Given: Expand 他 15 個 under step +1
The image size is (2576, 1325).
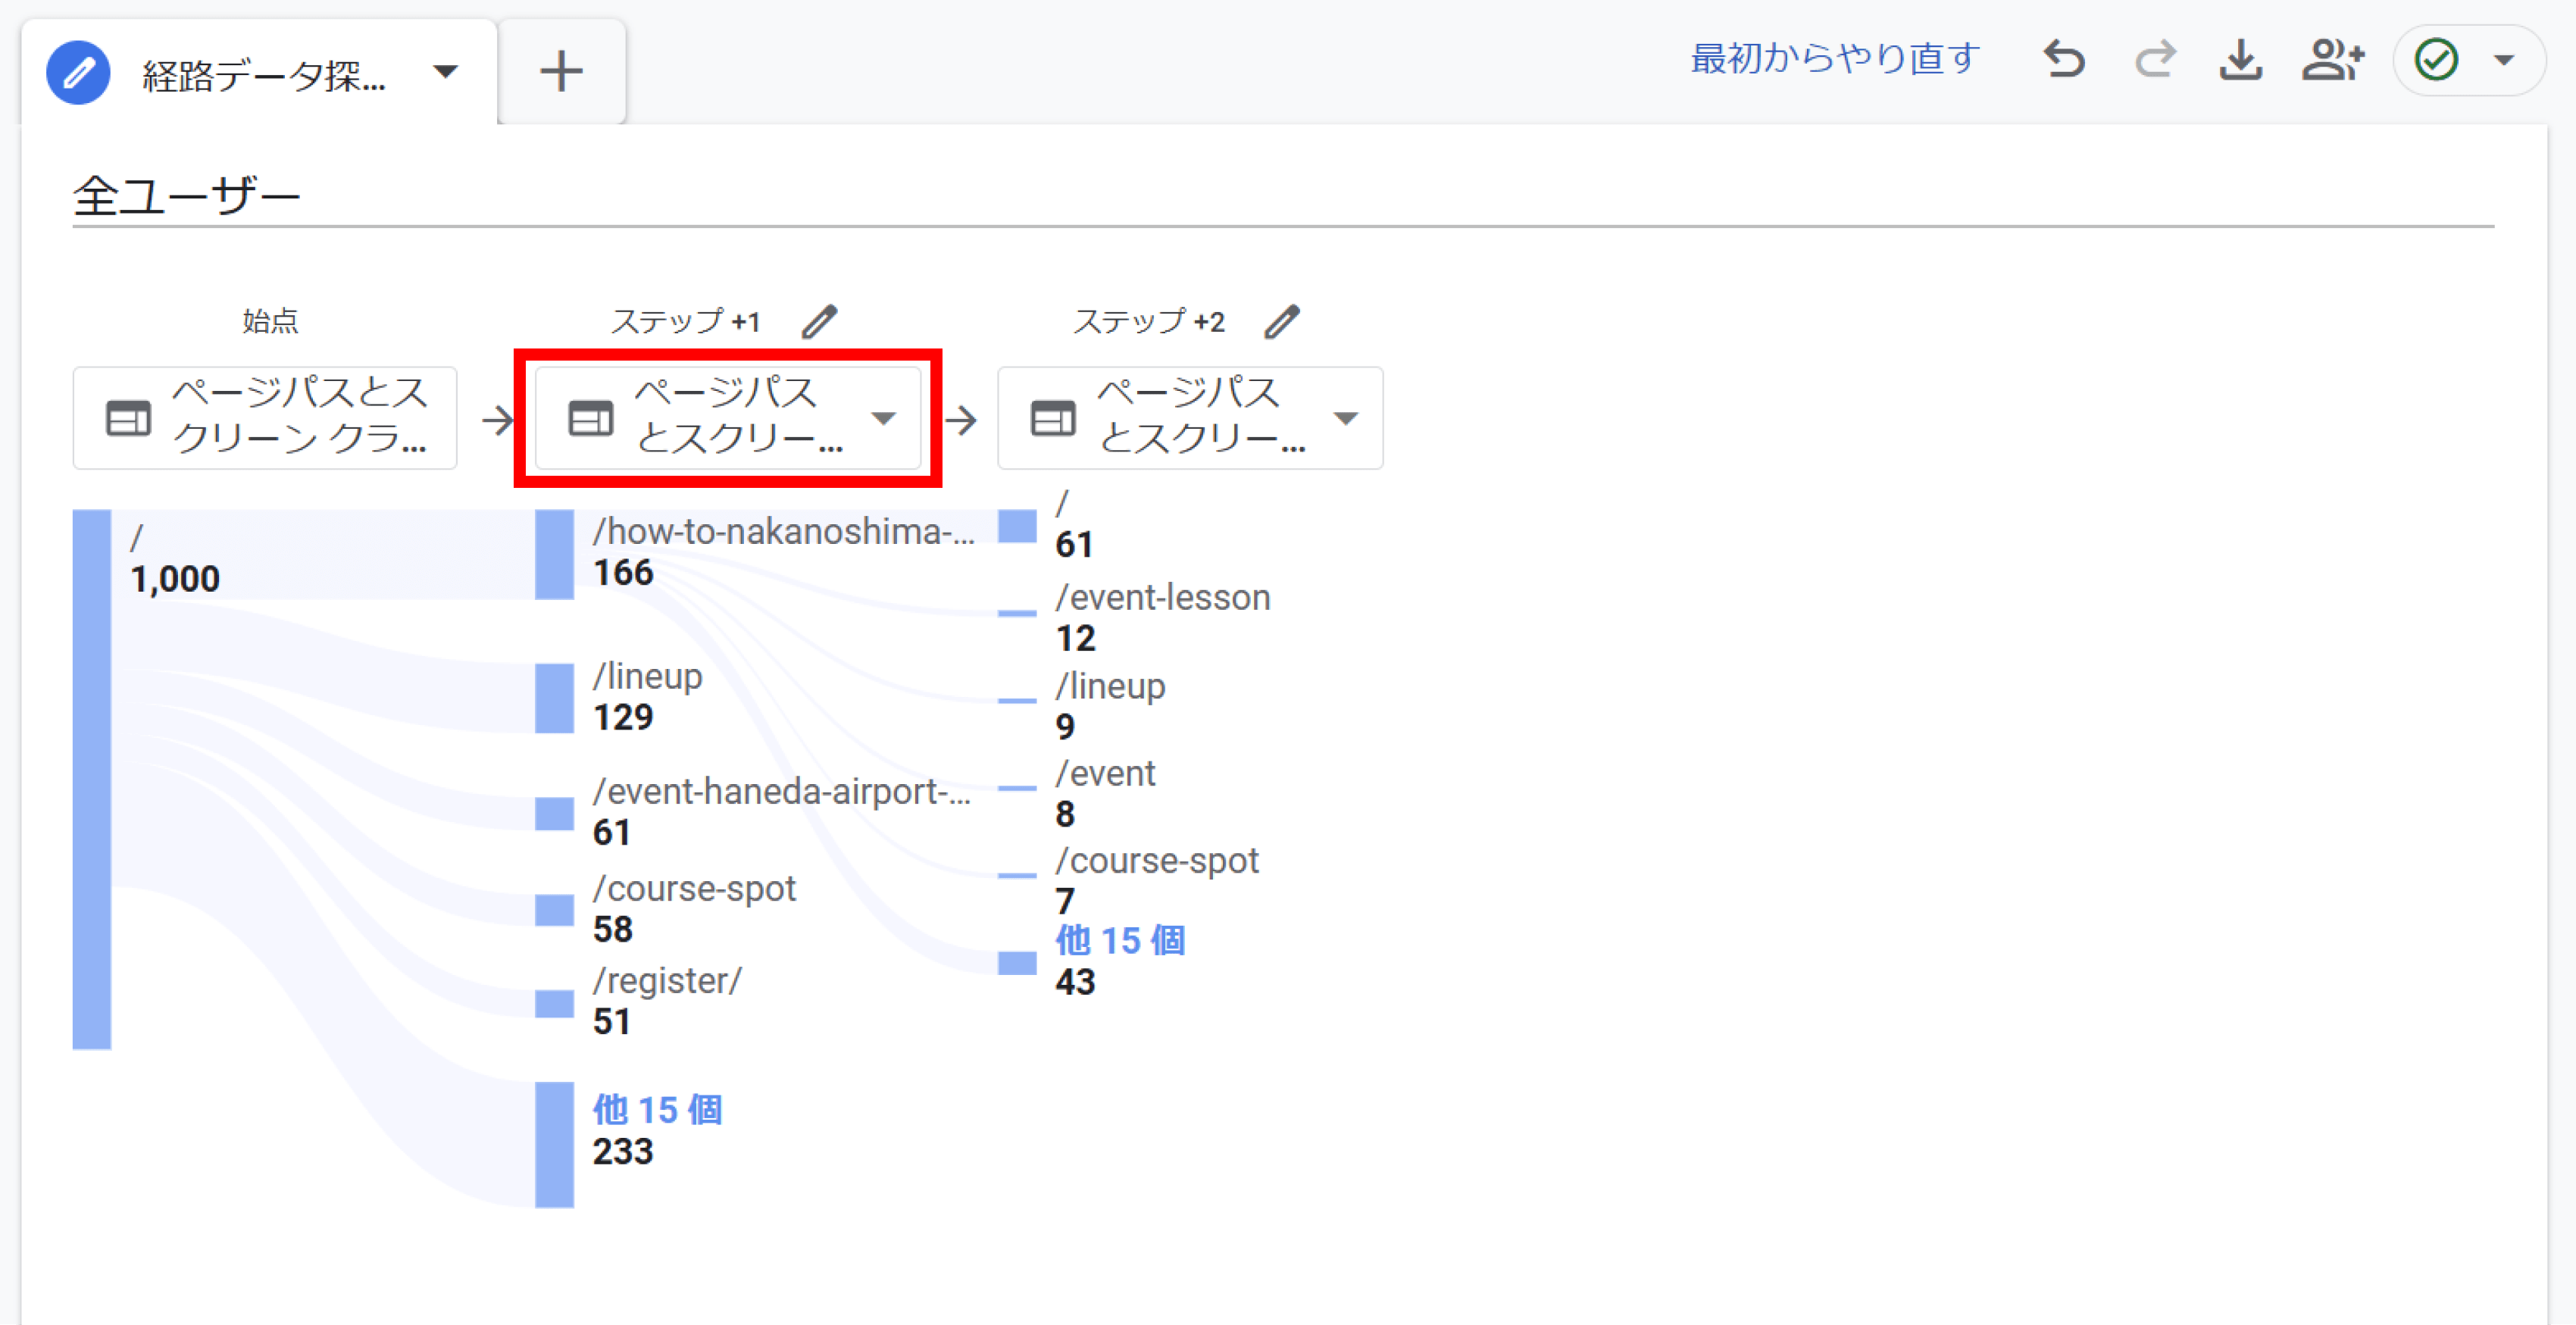Looking at the screenshot, I should (x=657, y=1109).
